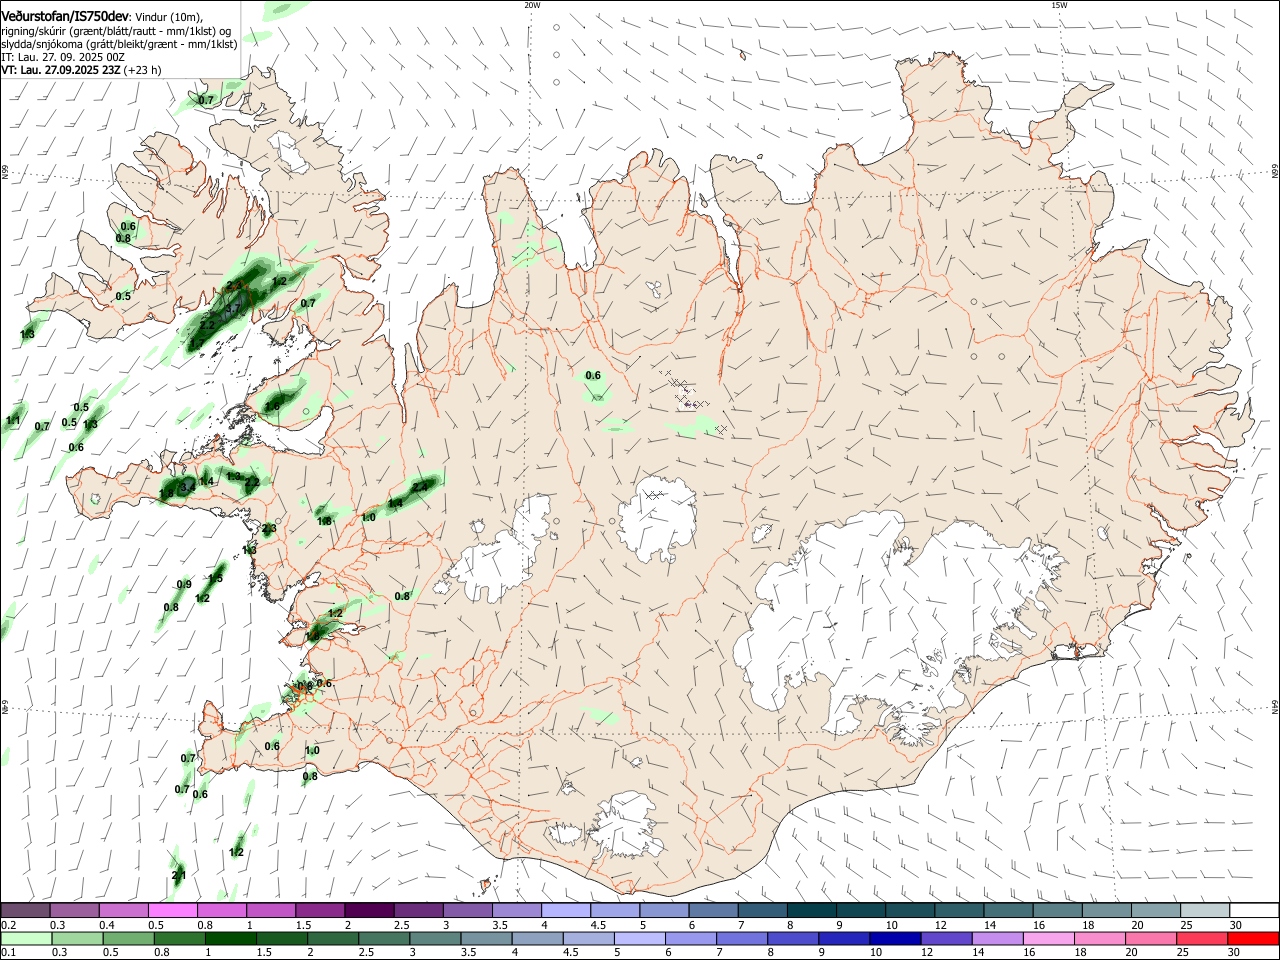Click the title text Veðurstofan/IS750dev
The image size is (1280, 960).
tap(65, 16)
